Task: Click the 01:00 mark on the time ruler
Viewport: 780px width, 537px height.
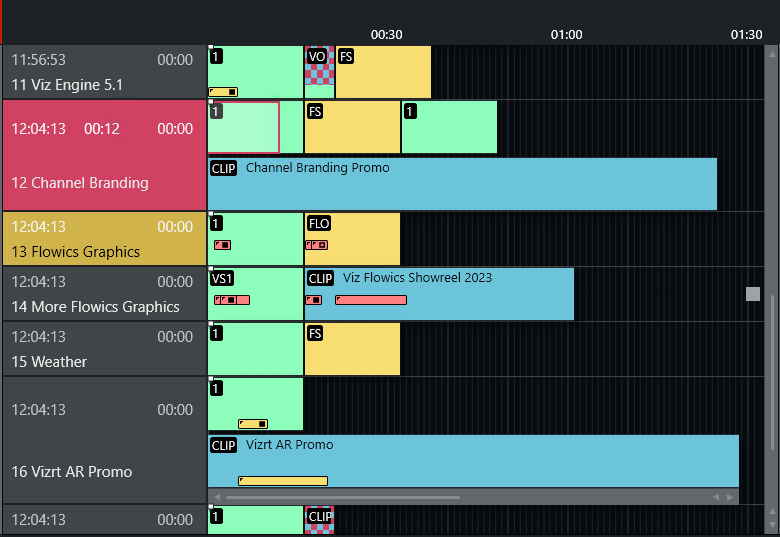Action: (567, 34)
